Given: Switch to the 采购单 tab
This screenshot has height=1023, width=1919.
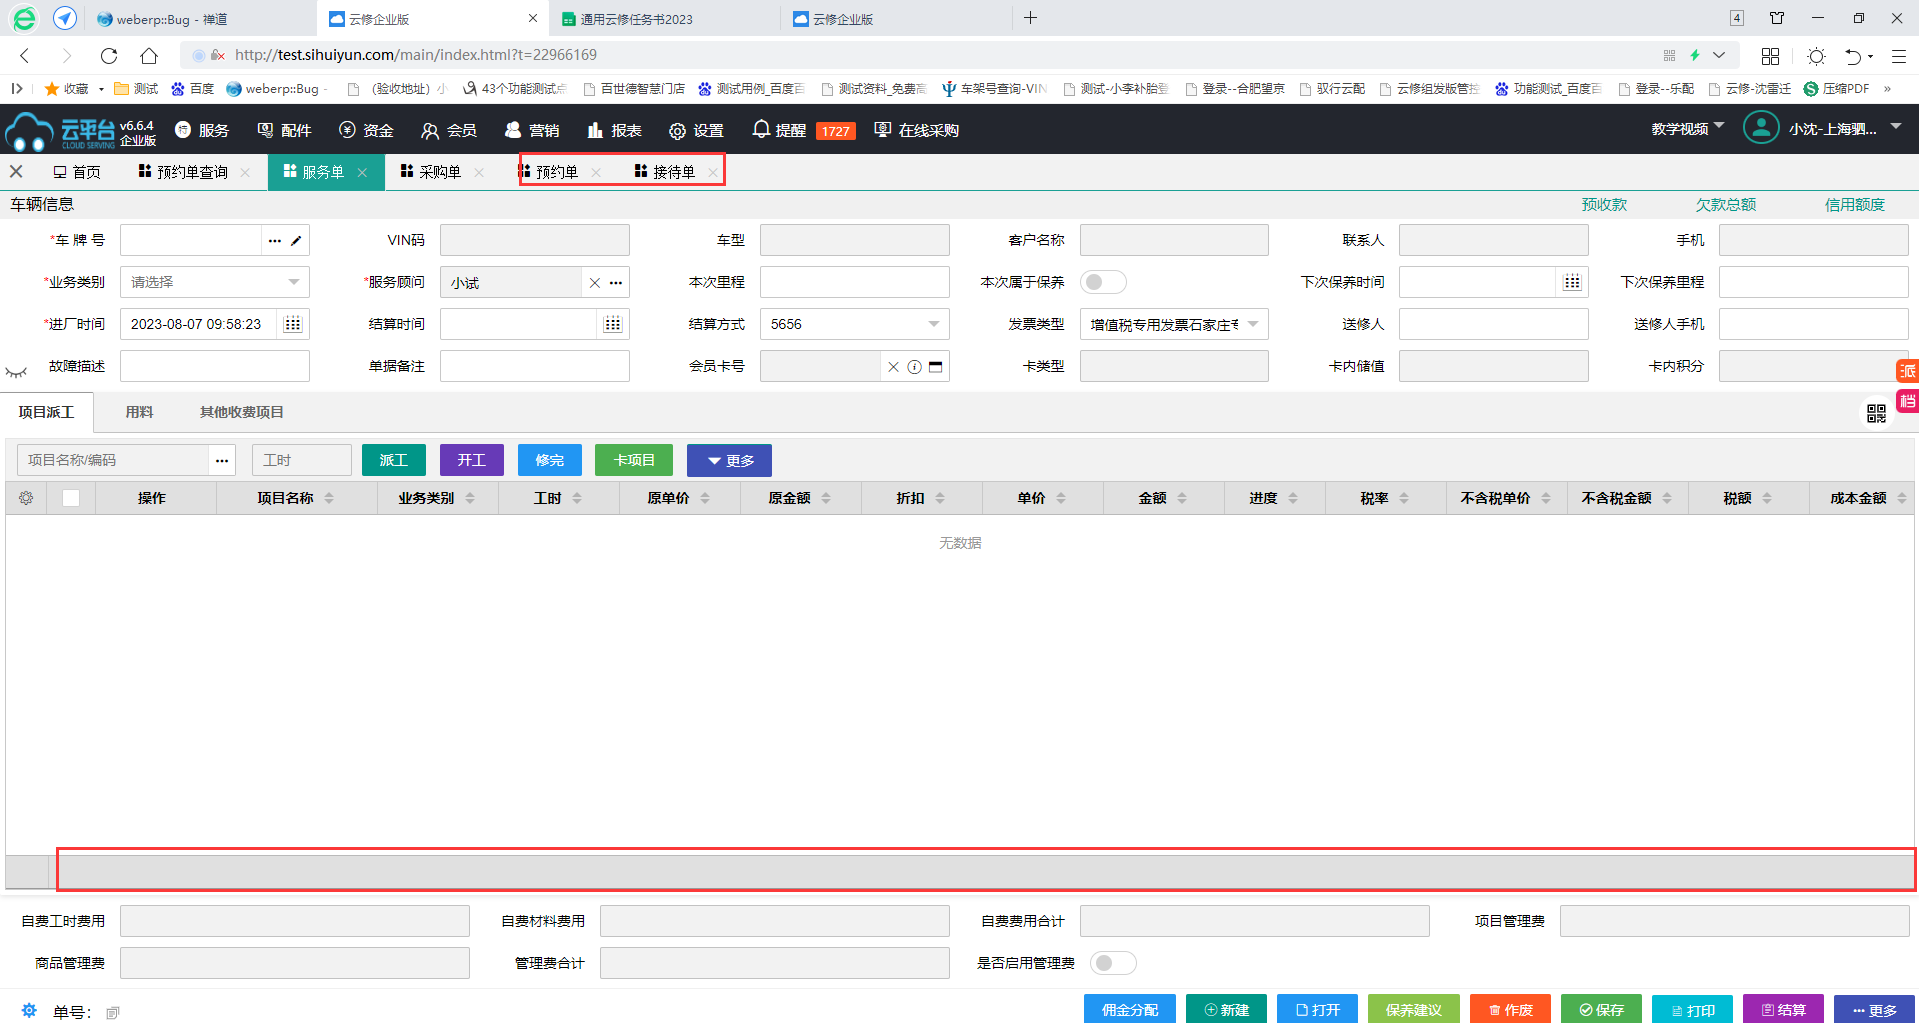Looking at the screenshot, I should point(439,172).
